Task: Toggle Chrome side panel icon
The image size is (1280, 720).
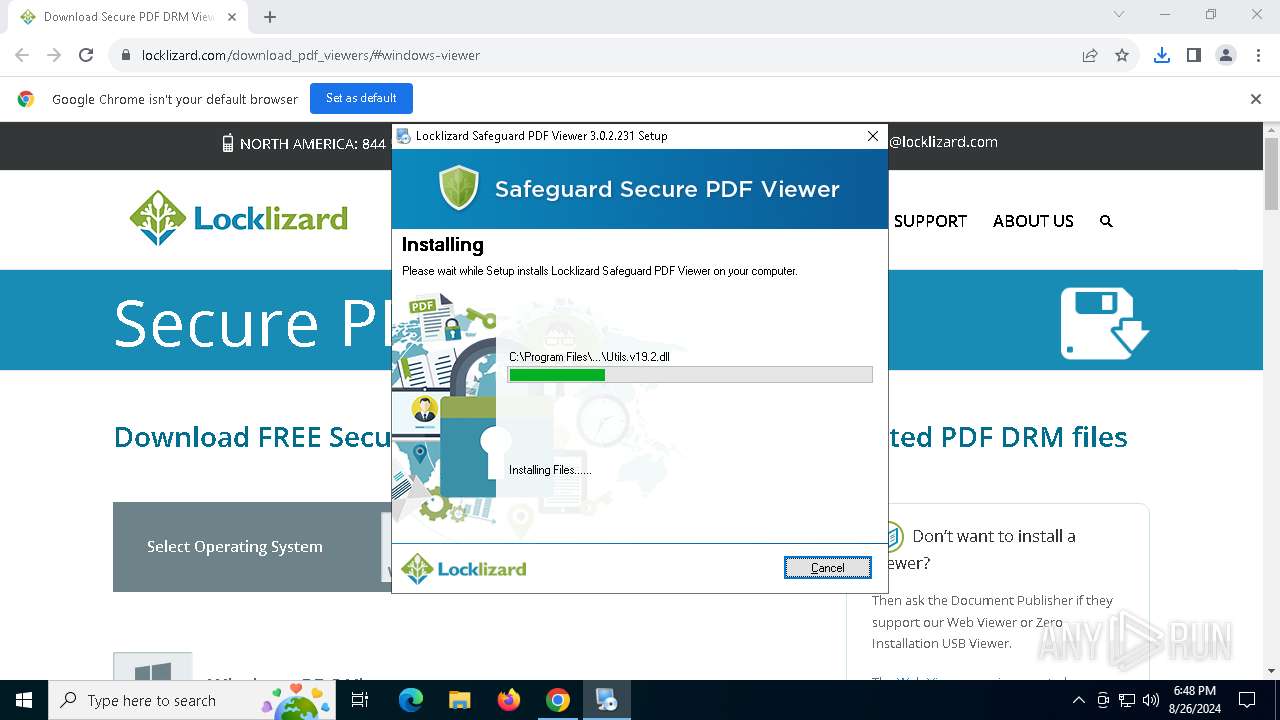Action: pyautogui.click(x=1194, y=55)
